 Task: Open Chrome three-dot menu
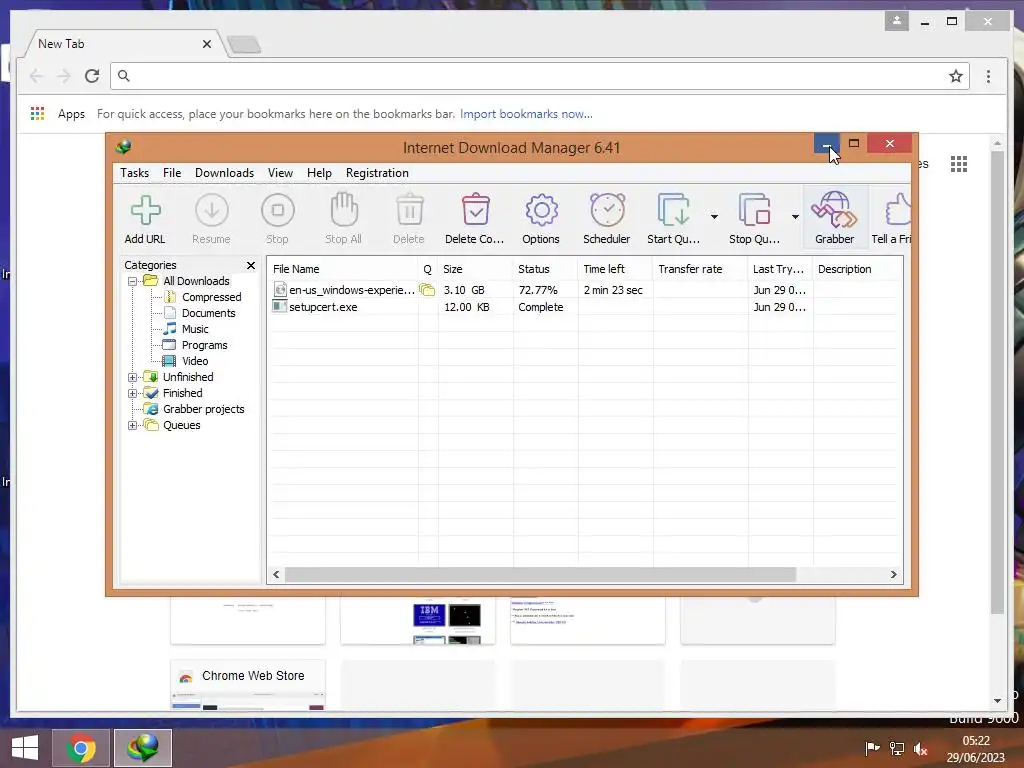point(988,76)
